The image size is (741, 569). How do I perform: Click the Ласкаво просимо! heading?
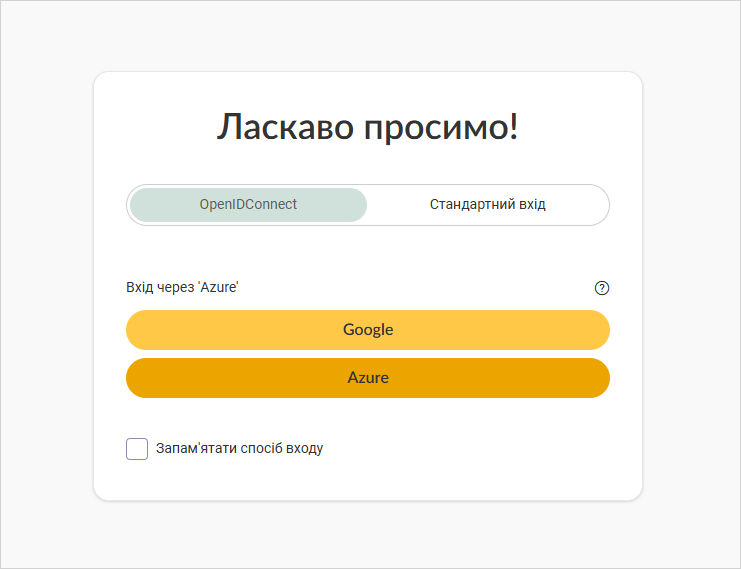[368, 127]
